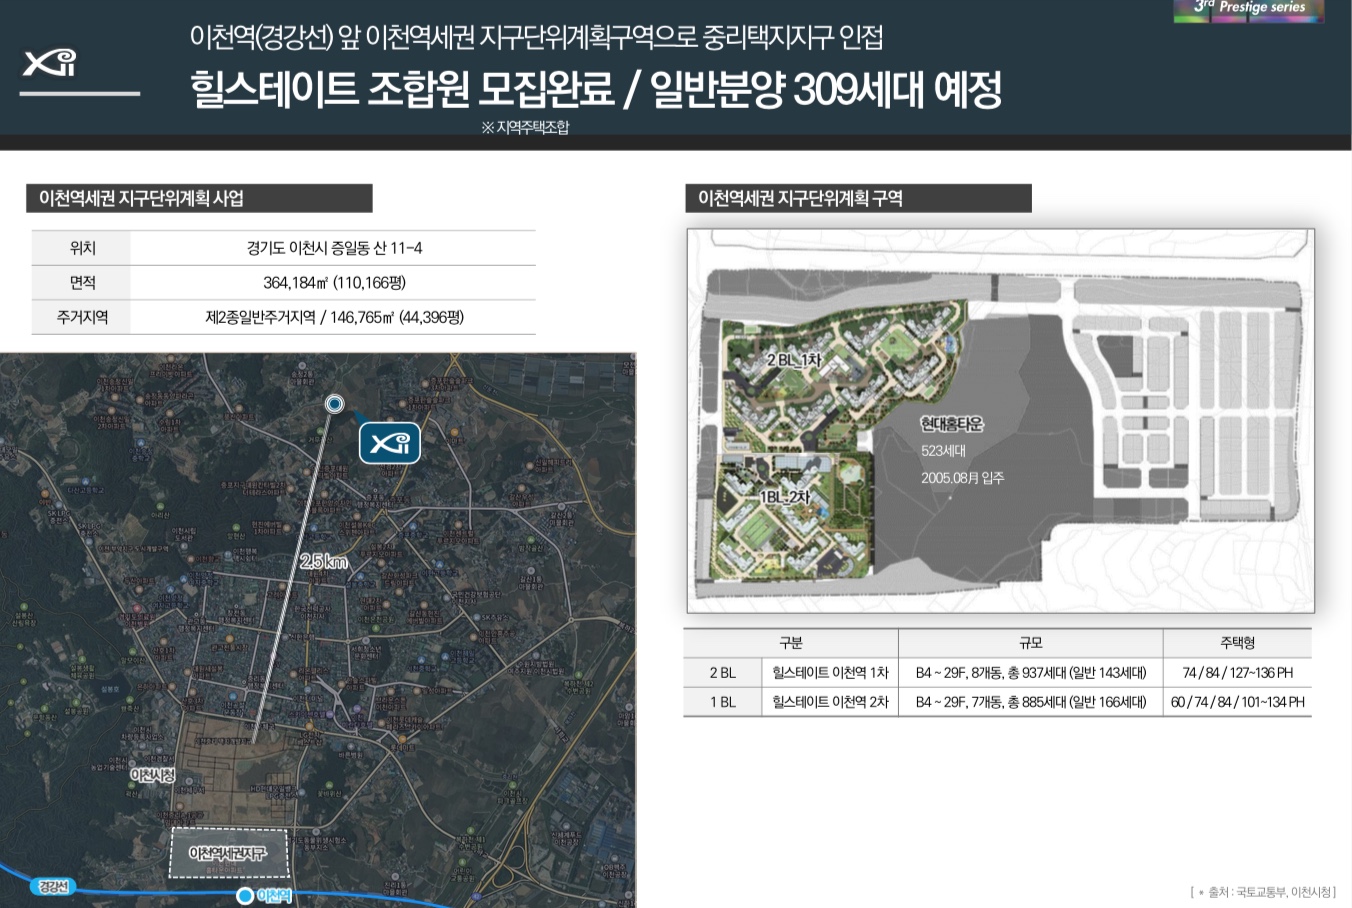Click the 1 BL table cell
This screenshot has width=1352, height=908.
(x=722, y=702)
